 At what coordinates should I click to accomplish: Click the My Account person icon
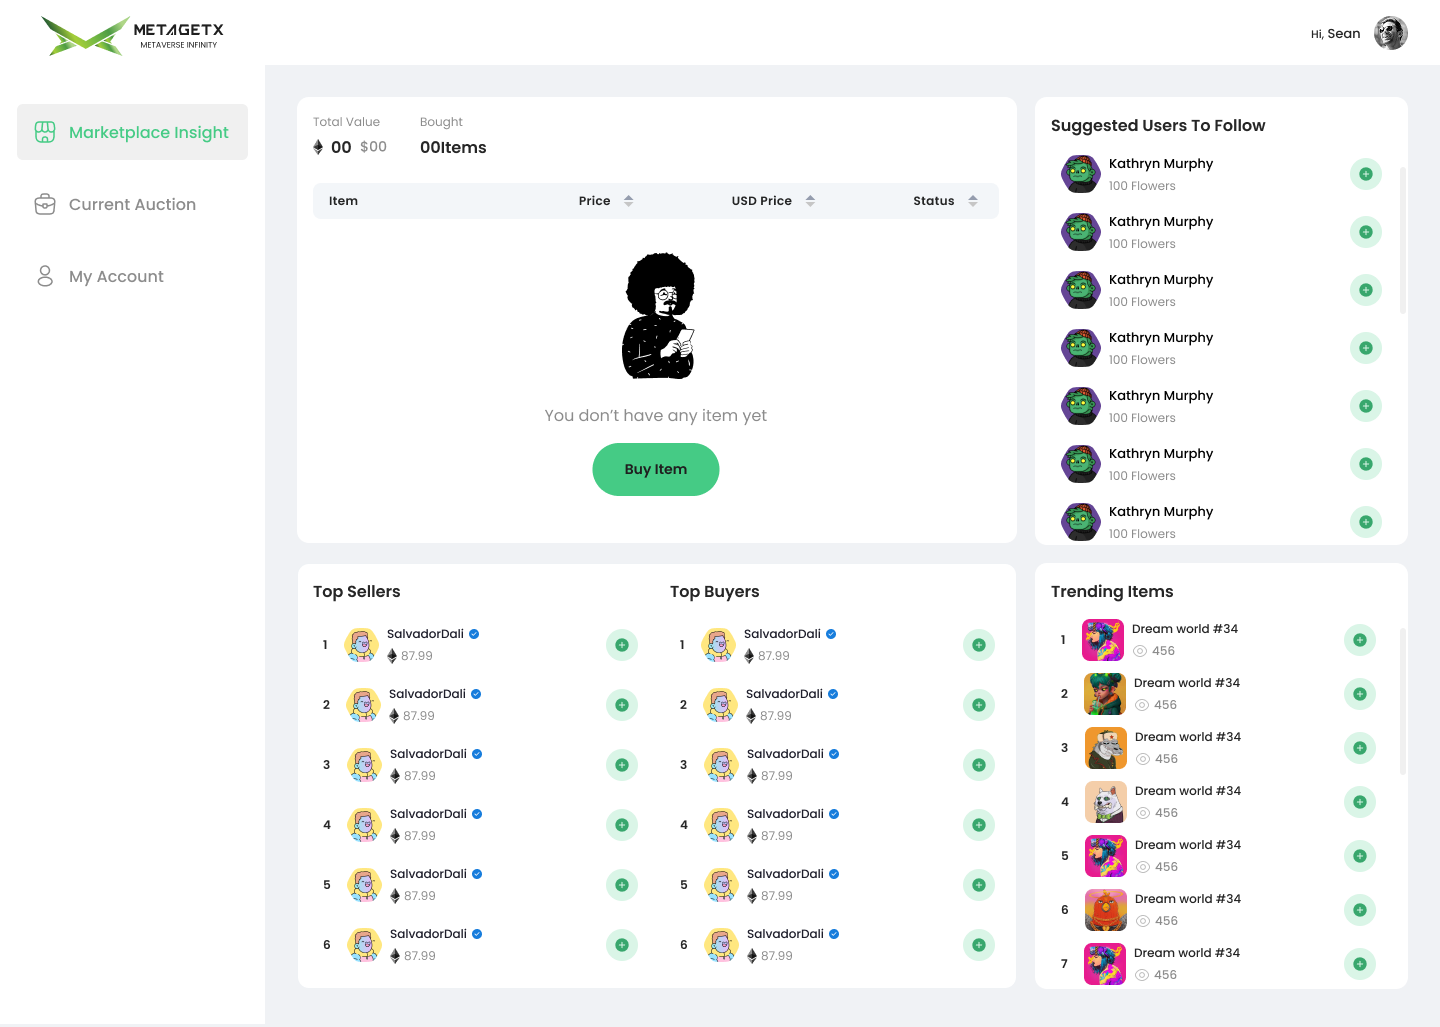pos(45,276)
